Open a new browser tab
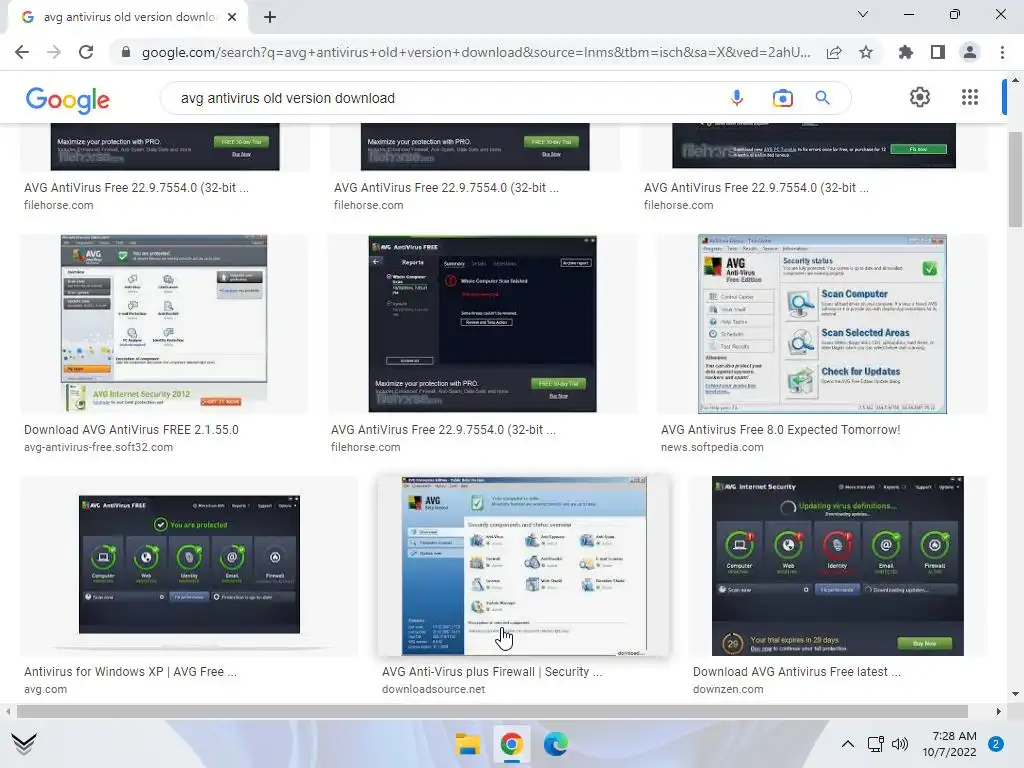This screenshot has height=768, width=1024. [x=270, y=17]
